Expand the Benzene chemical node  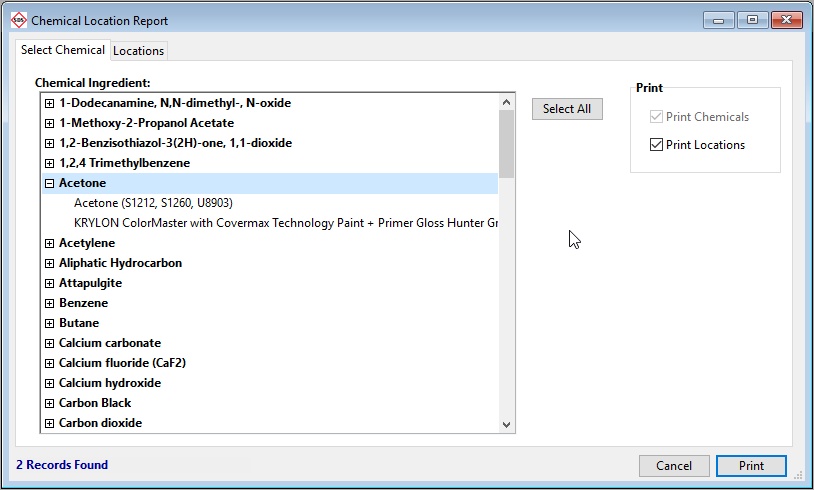tap(49, 303)
